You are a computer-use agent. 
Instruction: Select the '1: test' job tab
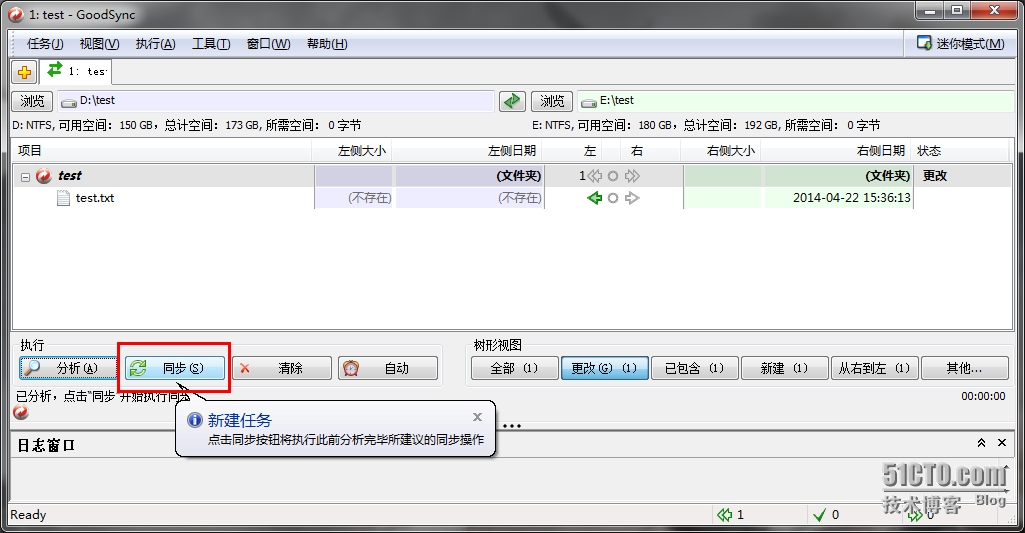[76, 71]
